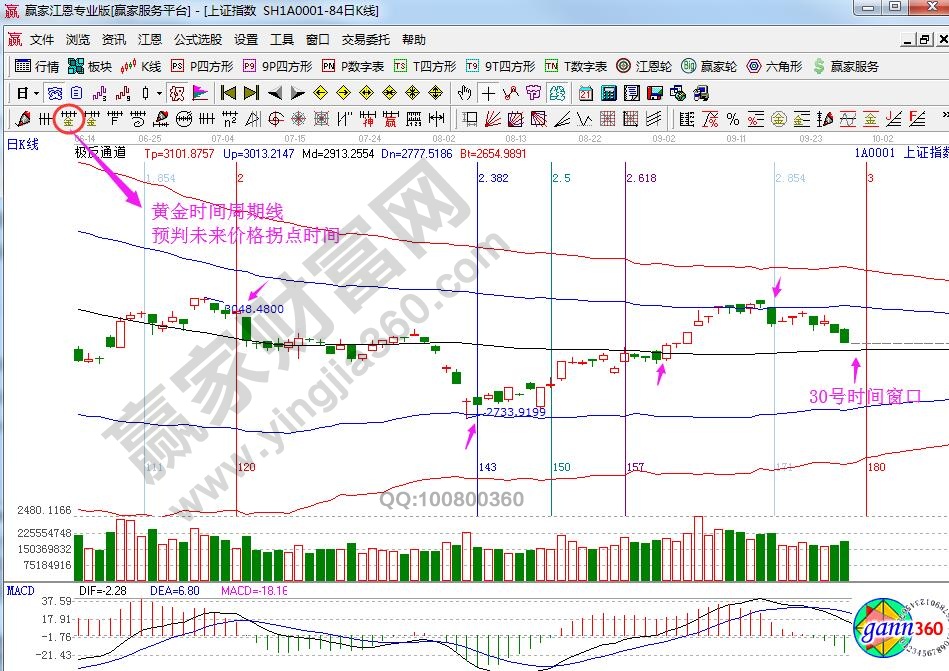Toggle the highlighted pink 权 toolbar button
949x671 pixels.
pyautogui.click(x=177, y=93)
